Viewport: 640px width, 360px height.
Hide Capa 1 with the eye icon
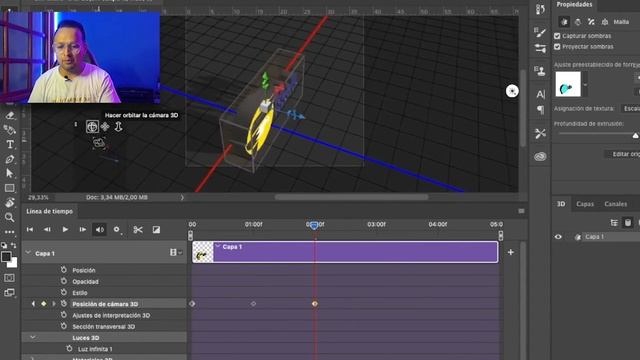(x=558, y=237)
